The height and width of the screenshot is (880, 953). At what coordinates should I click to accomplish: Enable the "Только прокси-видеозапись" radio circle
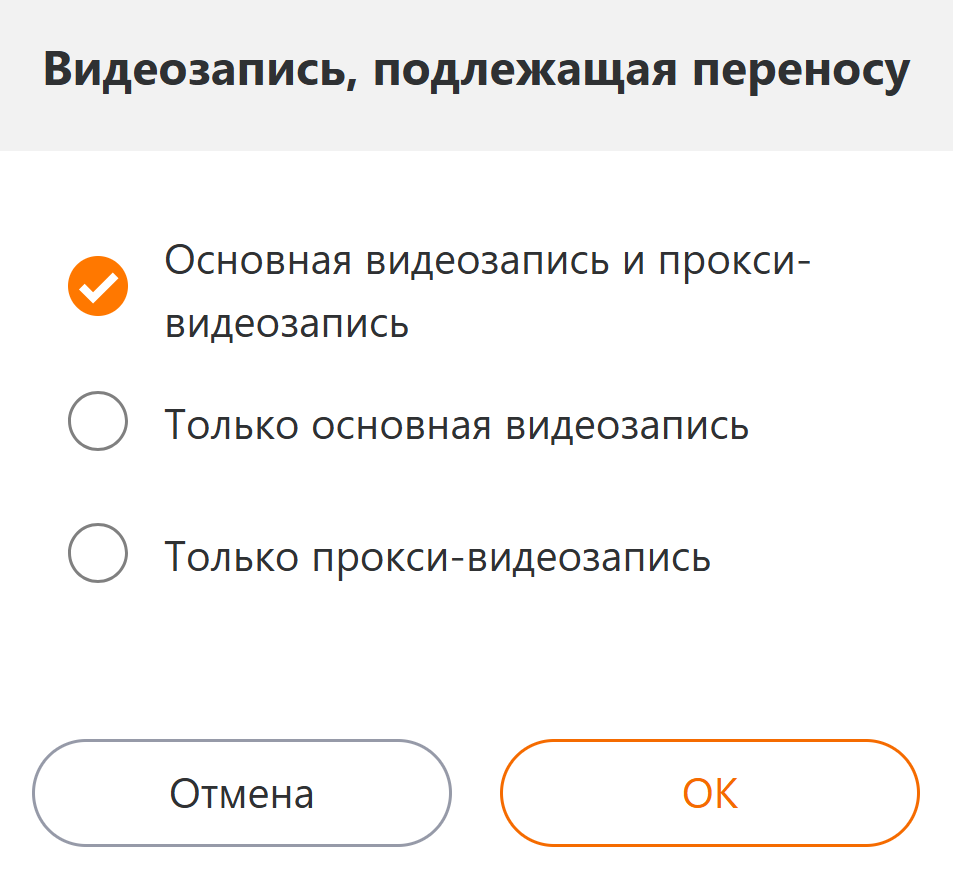98,553
